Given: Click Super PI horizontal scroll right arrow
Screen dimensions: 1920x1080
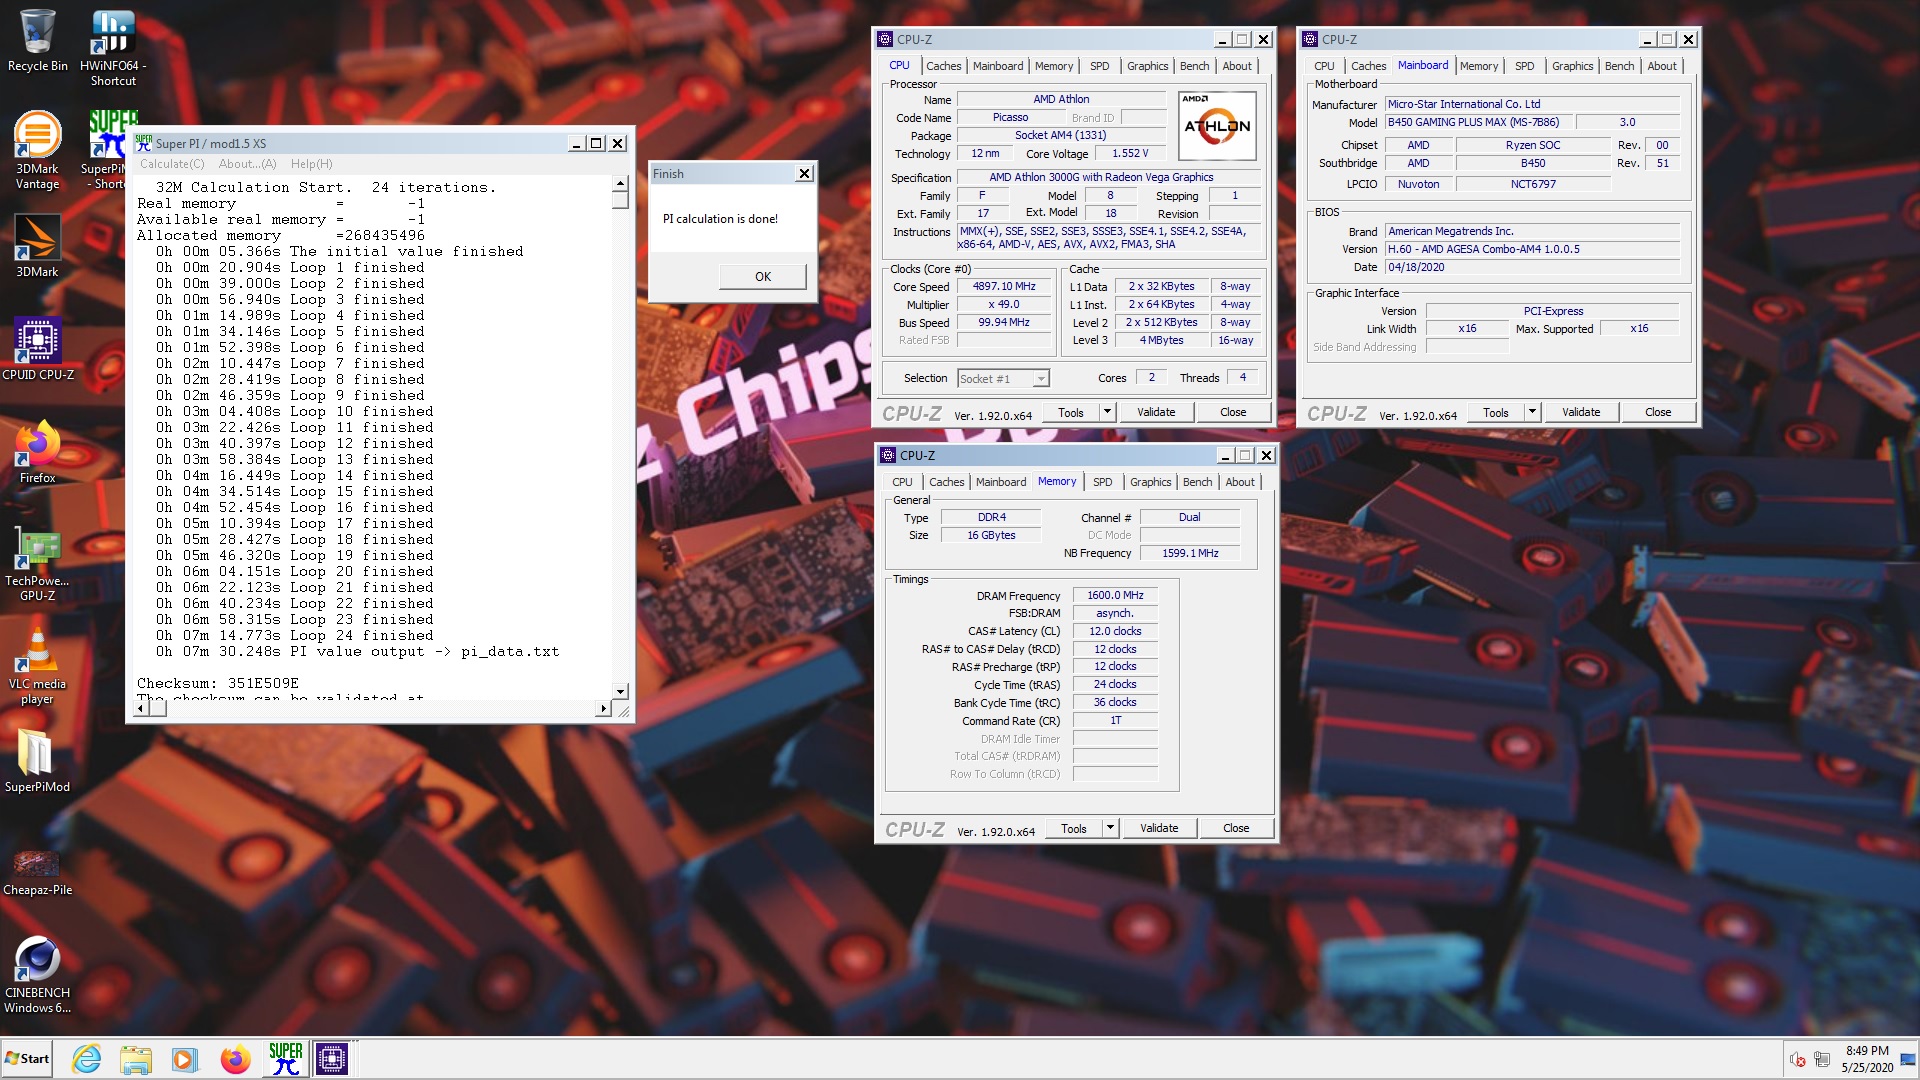Looking at the screenshot, I should coord(602,708).
